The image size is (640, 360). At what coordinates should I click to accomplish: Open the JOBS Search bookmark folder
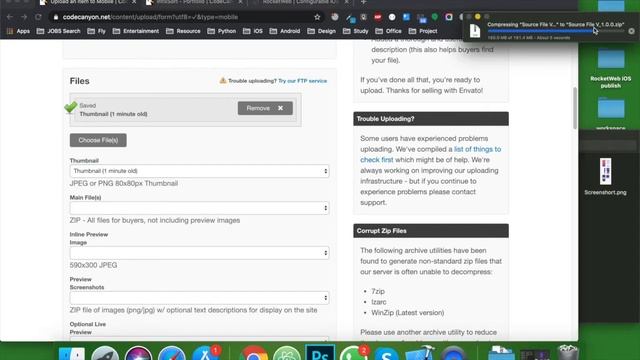59,31
